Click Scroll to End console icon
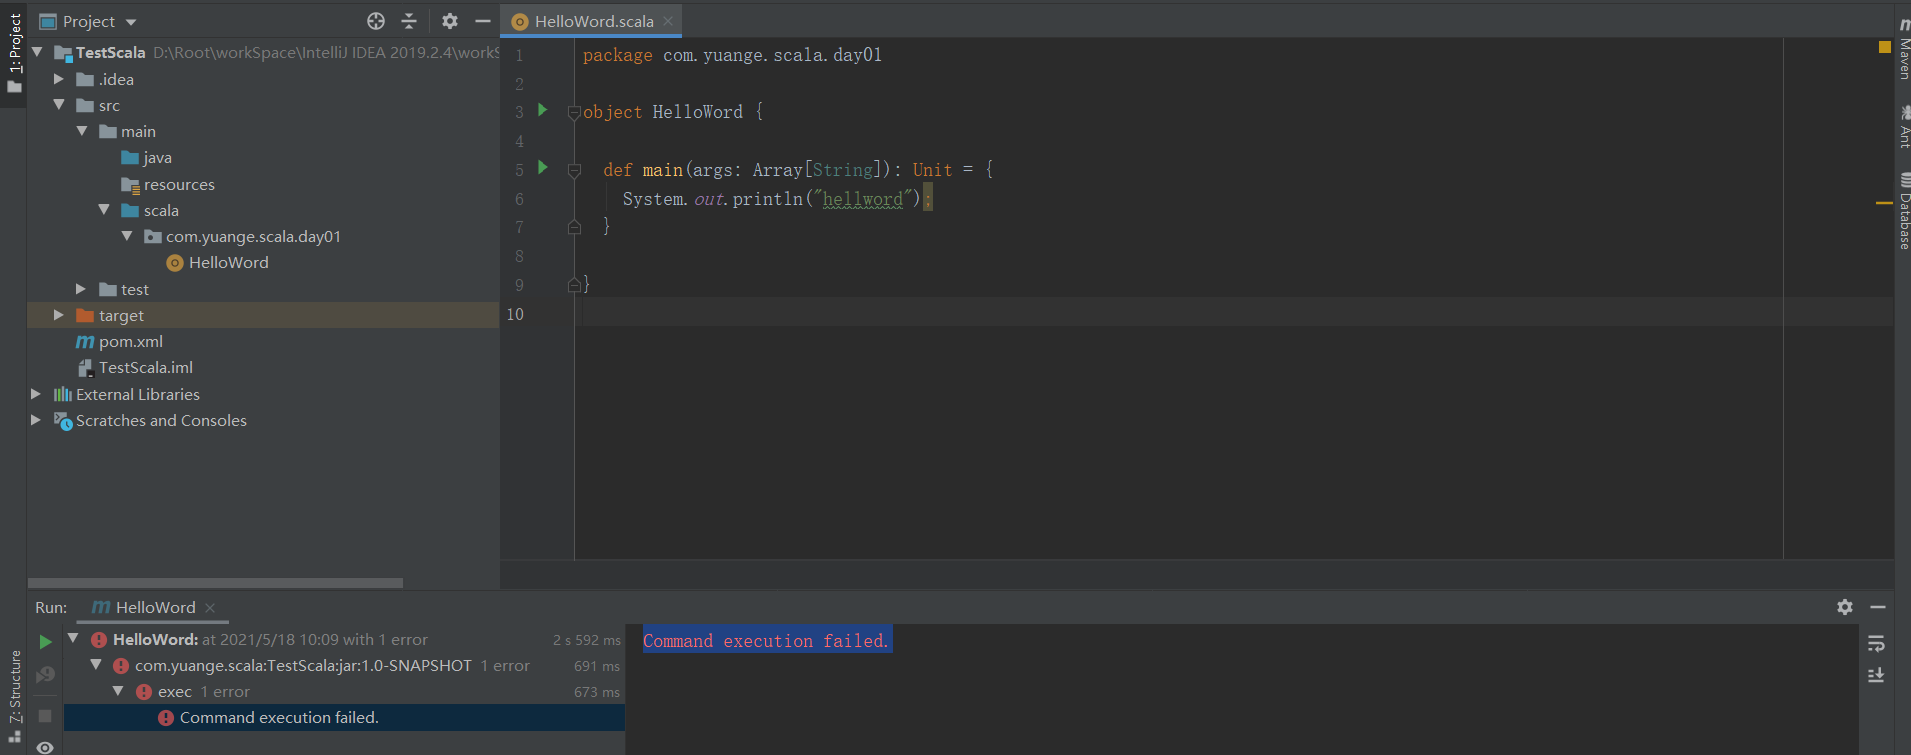 pyautogui.click(x=1876, y=676)
